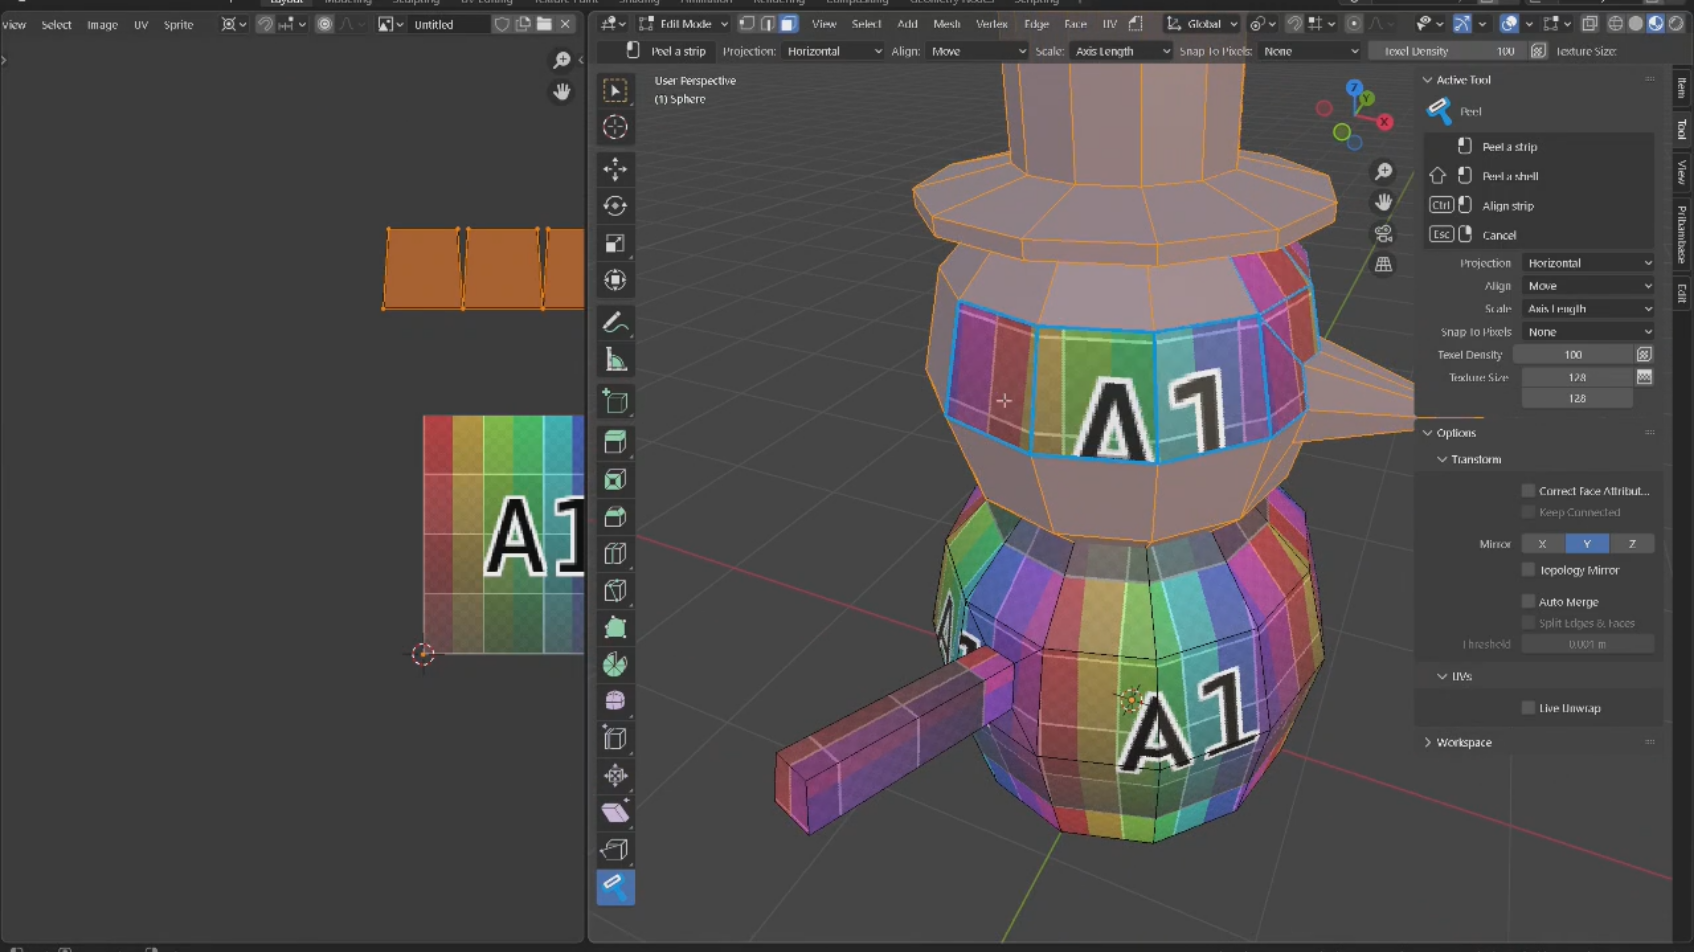Image resolution: width=1694 pixels, height=952 pixels.
Task: Click the 3D viewport zoom magnifier icon
Action: tap(1383, 172)
